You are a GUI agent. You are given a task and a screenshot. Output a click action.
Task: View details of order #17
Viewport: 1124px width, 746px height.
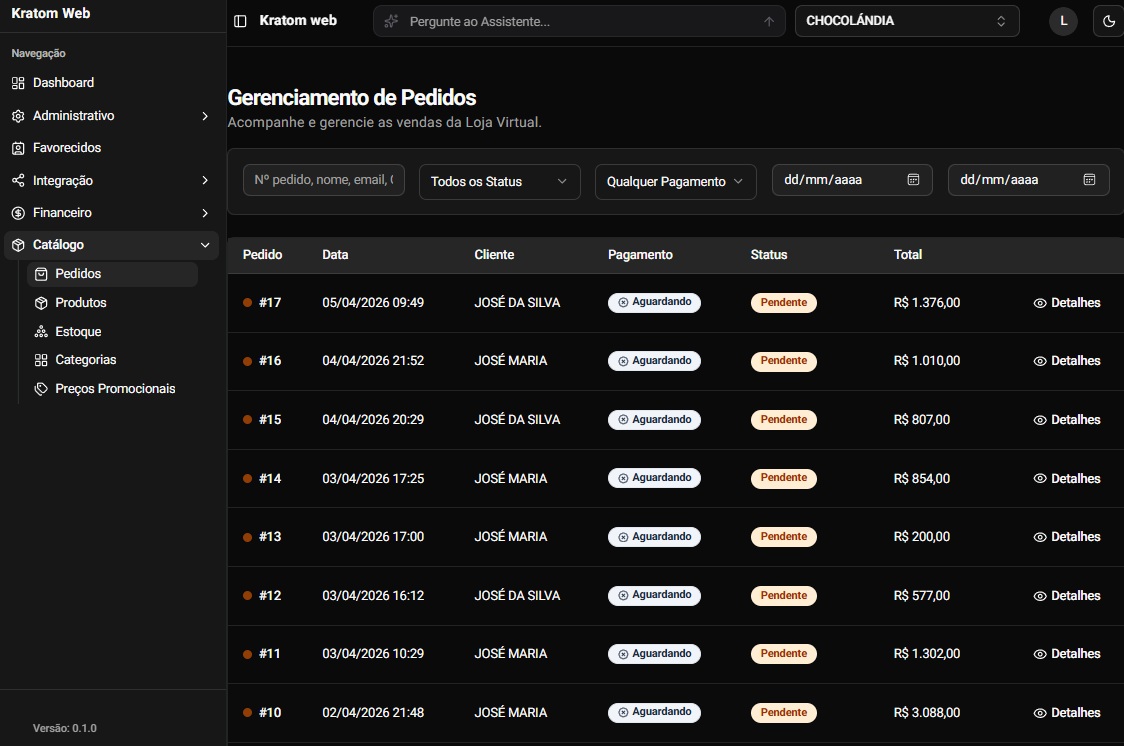coord(1066,303)
